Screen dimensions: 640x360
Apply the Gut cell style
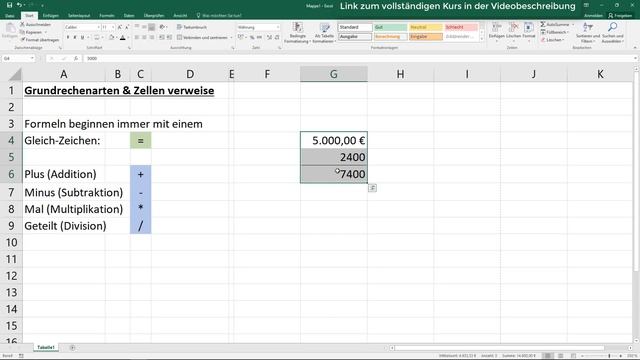[390, 27]
